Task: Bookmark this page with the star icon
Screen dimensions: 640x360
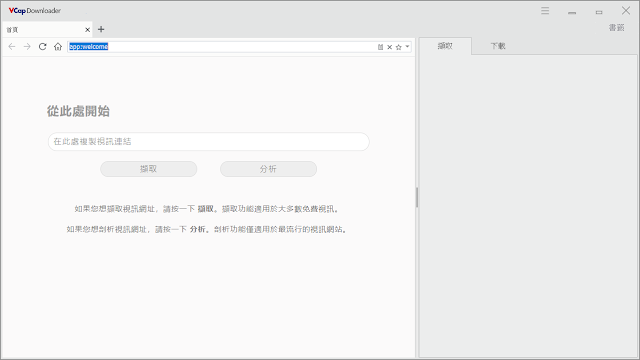Action: tap(399, 47)
